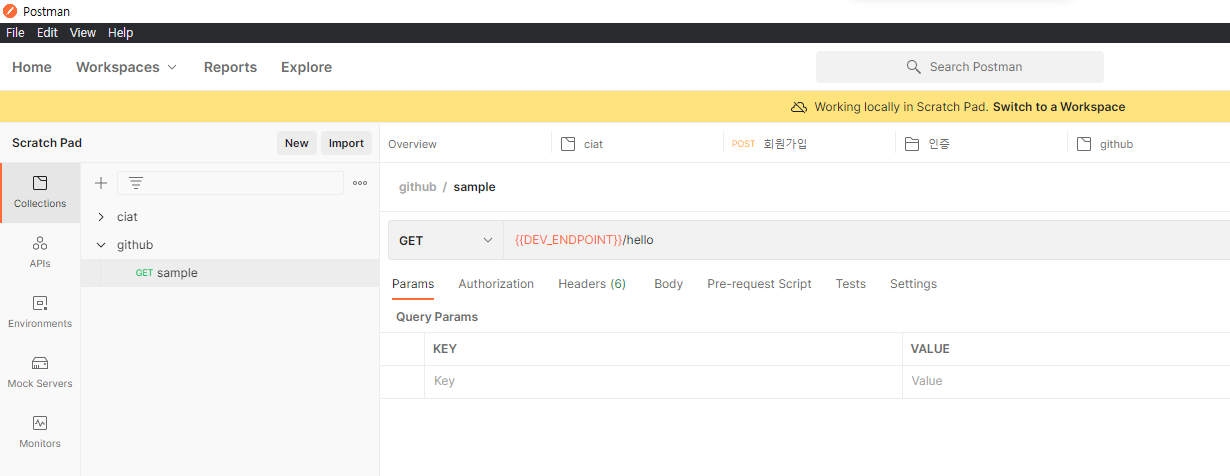Click the cloud-off Scratch Pad icon
Viewport: 1230px width, 476px height.
tap(799, 107)
